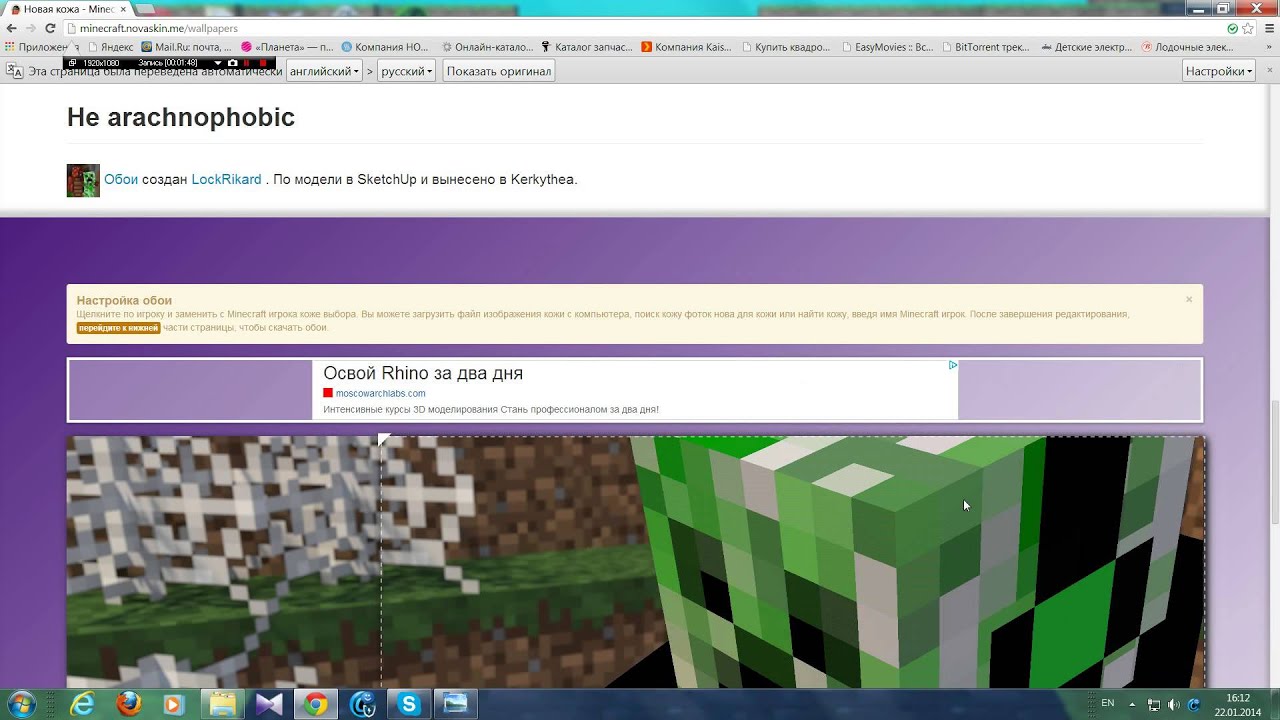Image resolution: width=1280 pixels, height=720 pixels.
Task: Open the Mail.Ru bookmark
Action: click(186, 47)
